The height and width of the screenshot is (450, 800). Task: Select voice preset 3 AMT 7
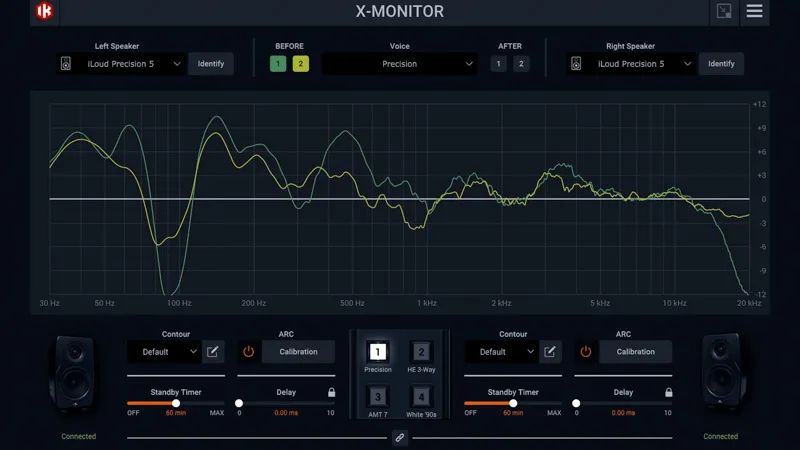point(378,396)
